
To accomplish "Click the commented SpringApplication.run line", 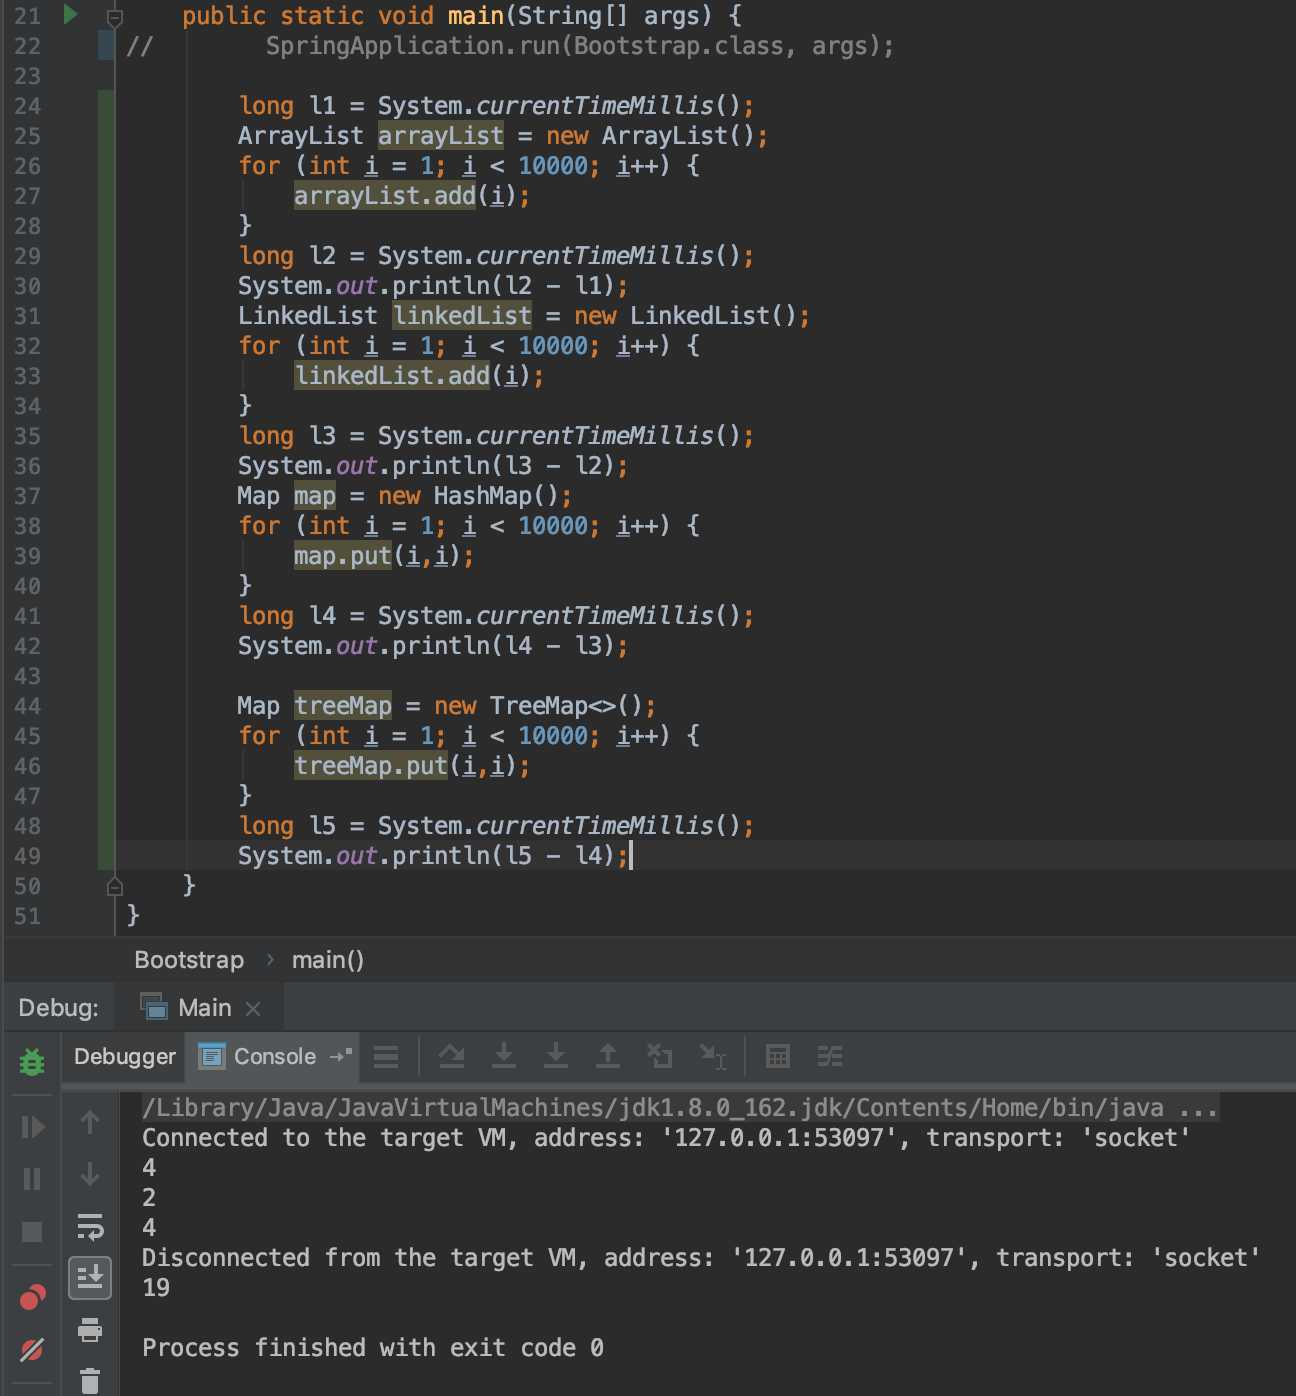I will 580,46.
